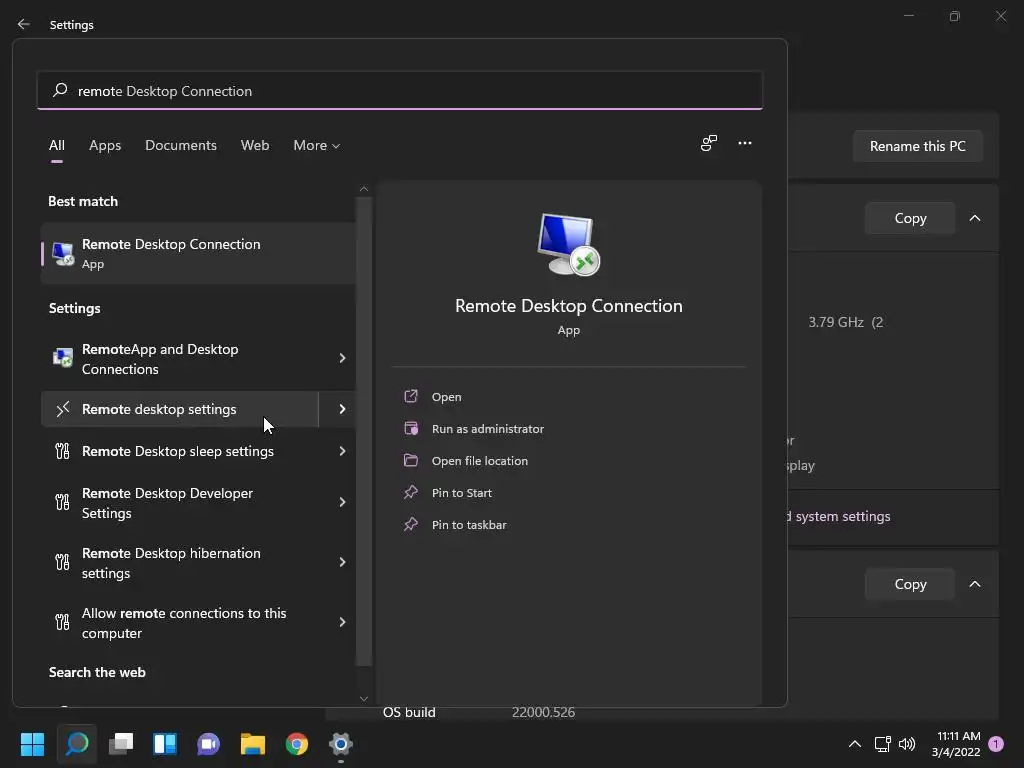Click RemoteApp and Desktop Connections icon
This screenshot has width=1024, height=768.
click(x=63, y=358)
